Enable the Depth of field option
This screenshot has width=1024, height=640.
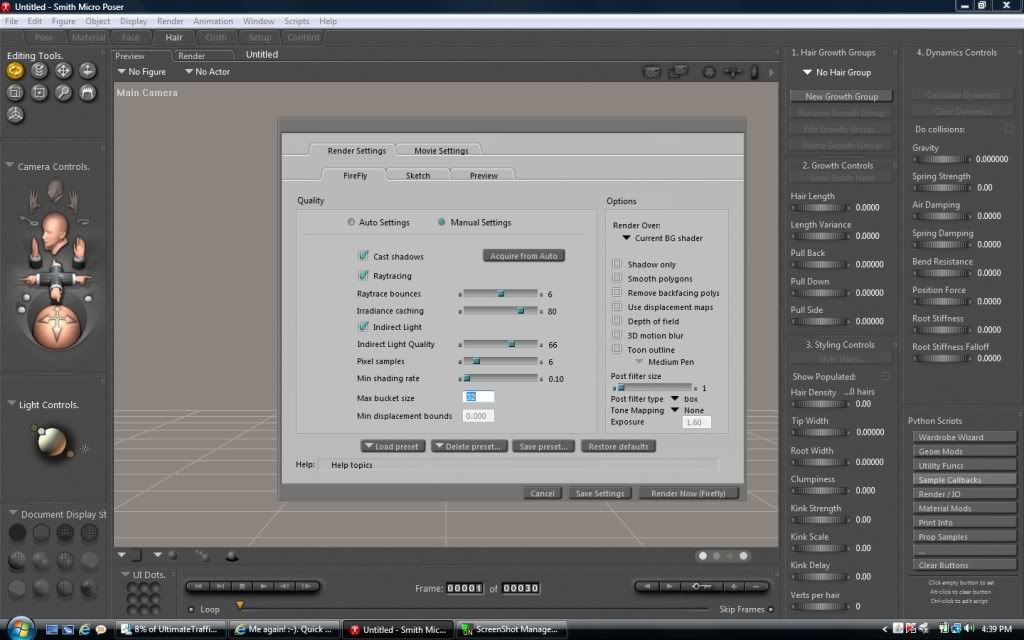[x=617, y=321]
